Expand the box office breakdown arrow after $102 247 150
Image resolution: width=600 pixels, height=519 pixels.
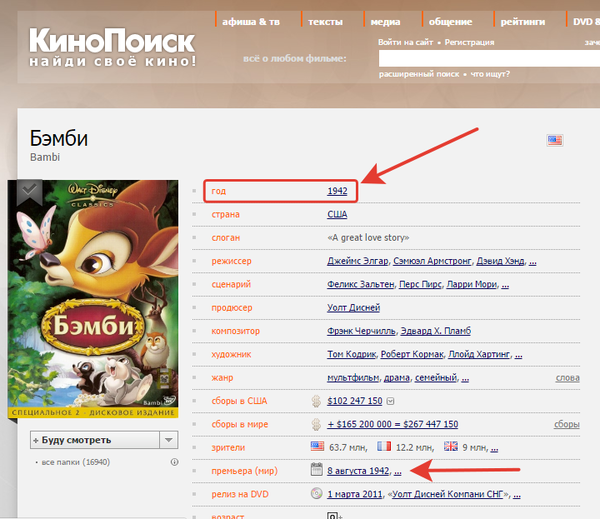click(x=390, y=401)
